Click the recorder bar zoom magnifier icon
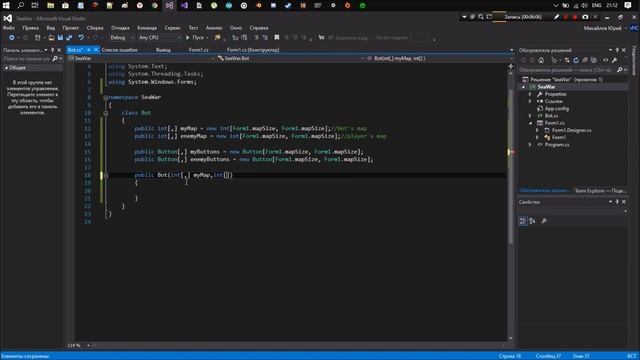Viewport: 640px width, 360px height. tap(481, 17)
